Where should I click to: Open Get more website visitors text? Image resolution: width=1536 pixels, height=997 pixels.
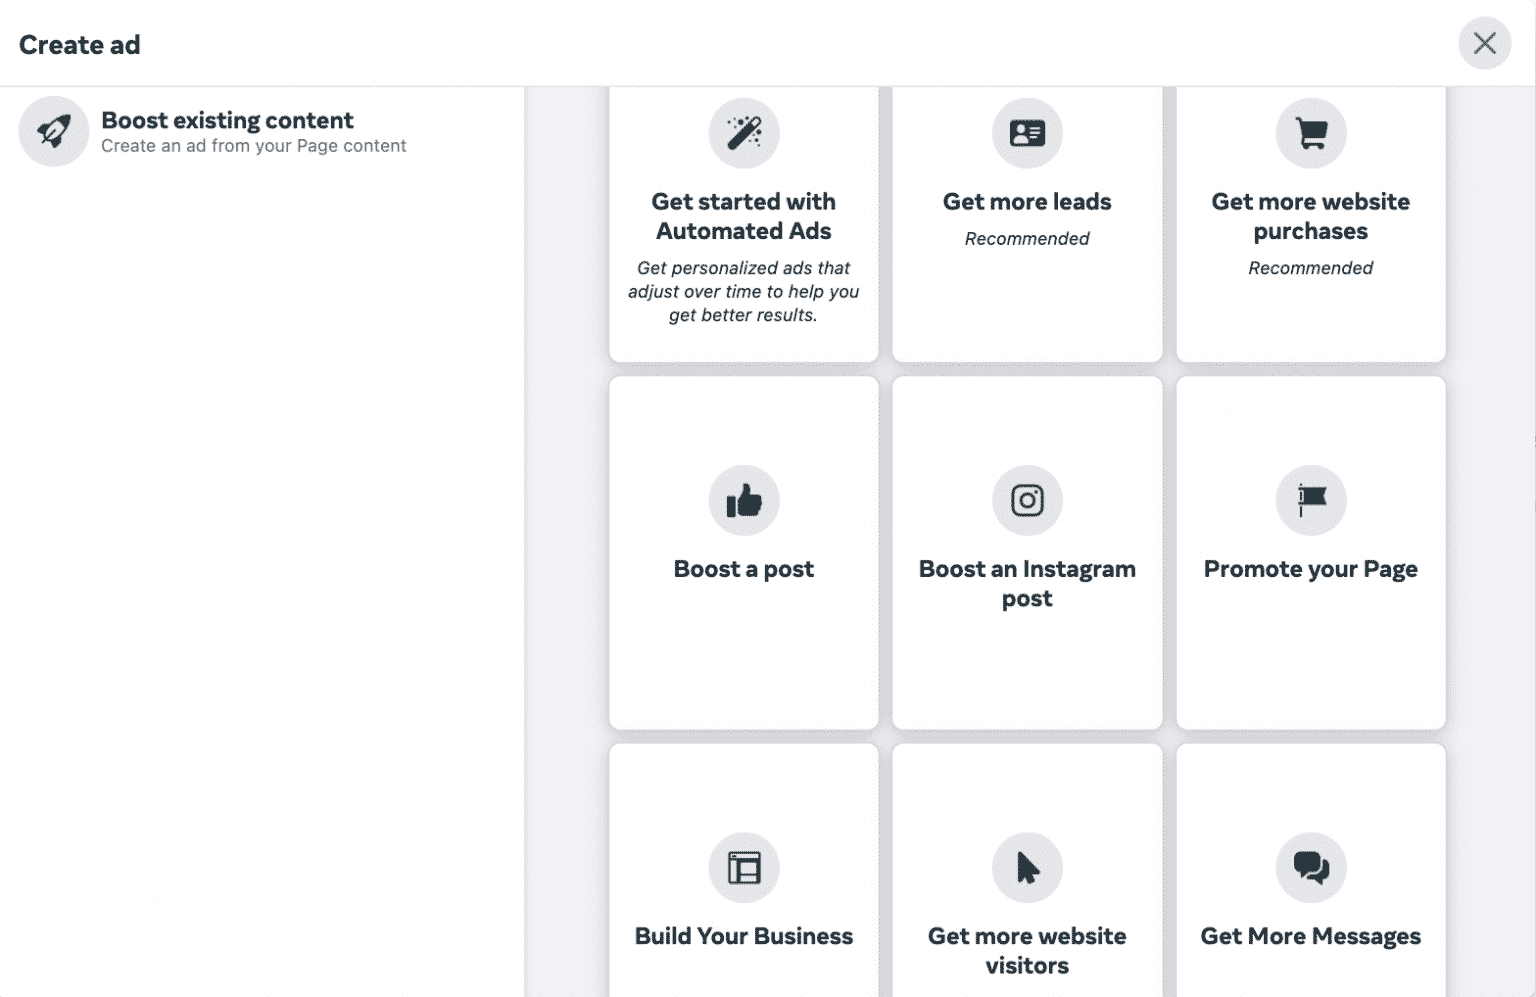point(1027,950)
